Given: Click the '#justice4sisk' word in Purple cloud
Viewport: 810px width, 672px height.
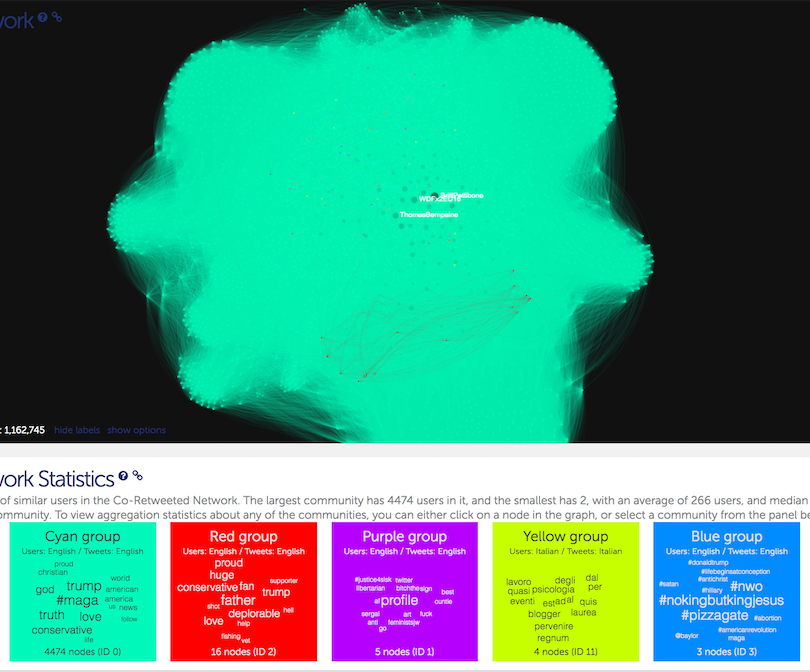Looking at the screenshot, I should click(373, 580).
